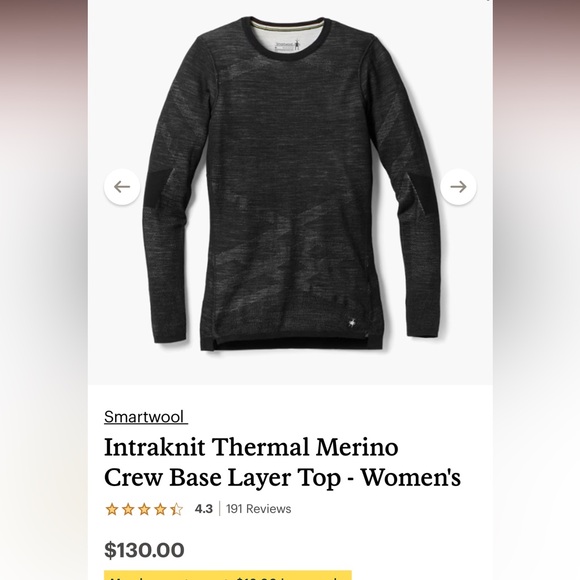Click the third rating star
The image size is (580, 580).
[x=144, y=509]
